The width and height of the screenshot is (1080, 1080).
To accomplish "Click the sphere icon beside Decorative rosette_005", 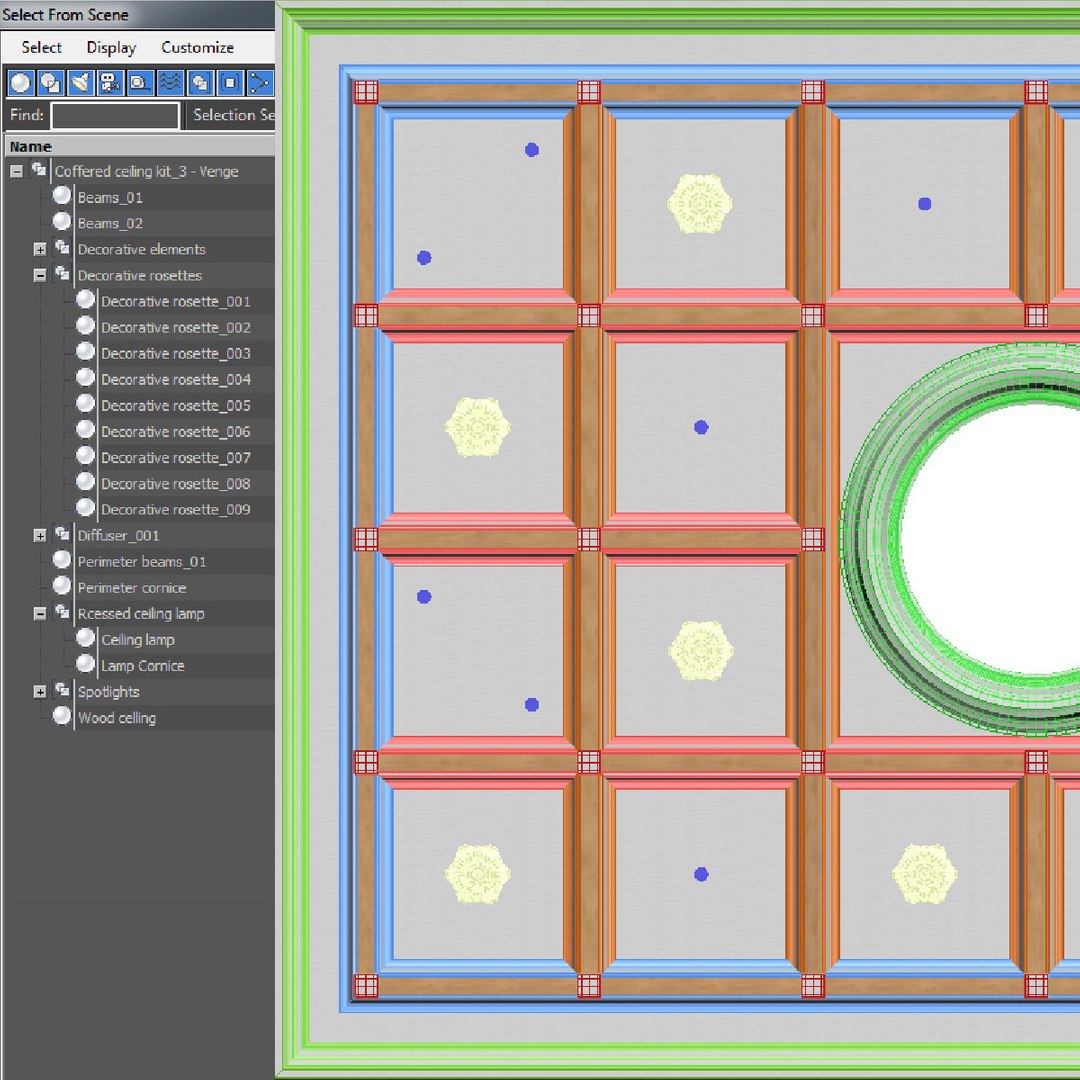I will [x=85, y=404].
